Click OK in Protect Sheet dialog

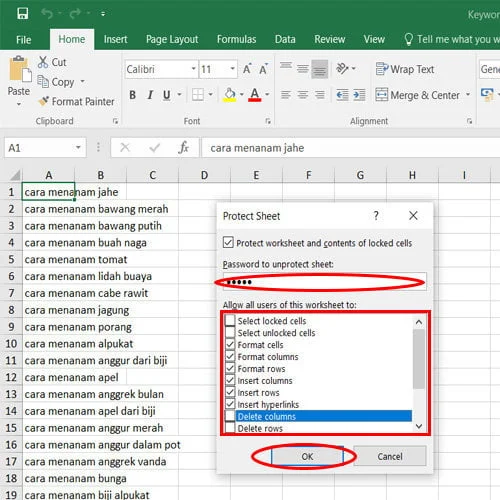point(307,456)
